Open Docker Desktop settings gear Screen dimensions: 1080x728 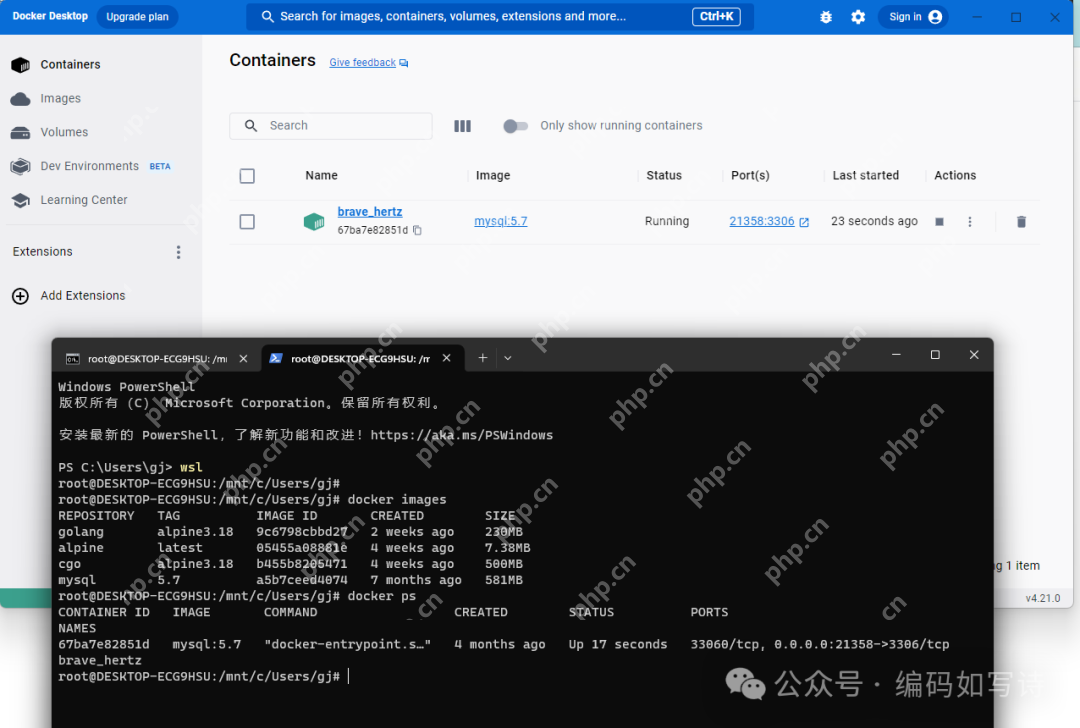(858, 17)
